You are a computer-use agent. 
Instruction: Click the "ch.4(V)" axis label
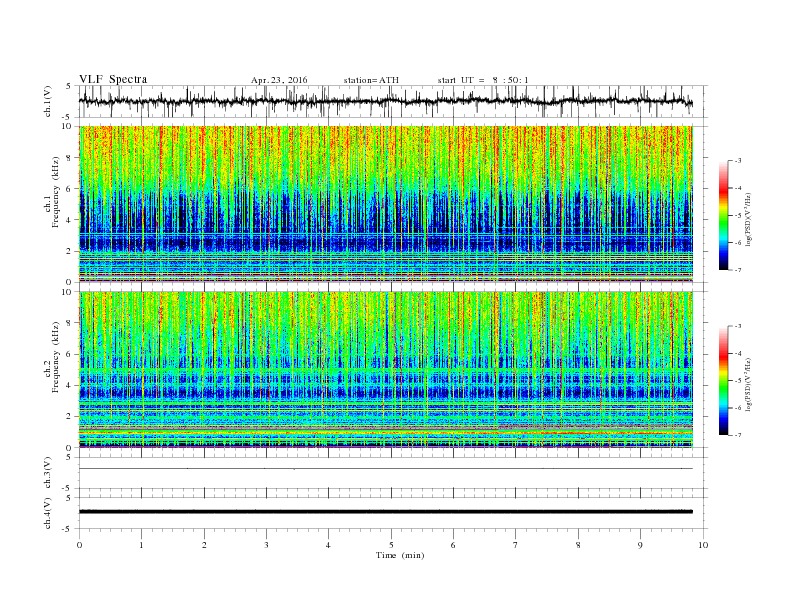coord(48,513)
